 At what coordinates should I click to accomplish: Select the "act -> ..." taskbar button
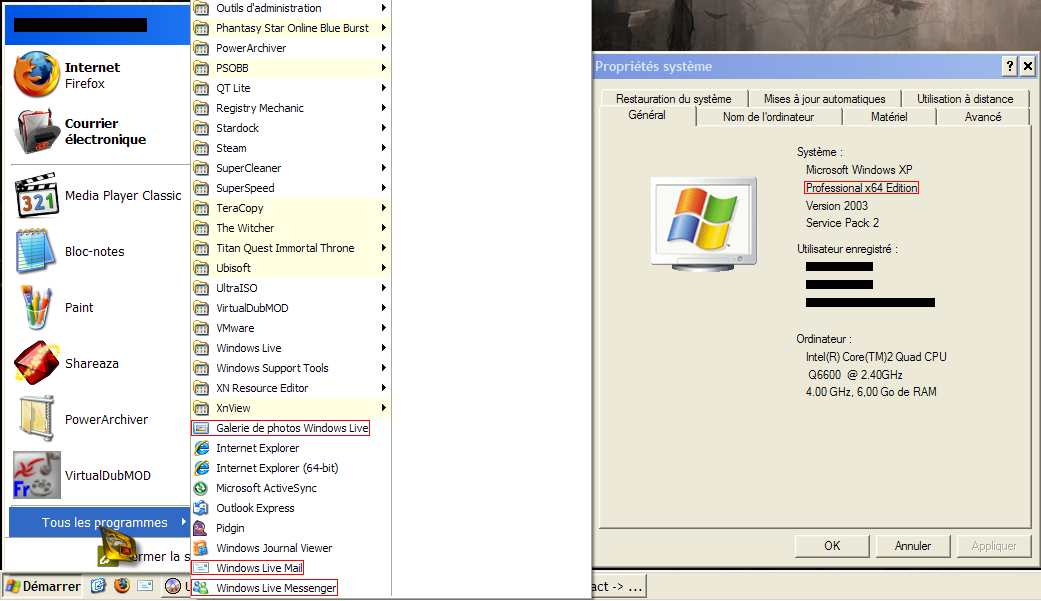pyautogui.click(x=617, y=586)
